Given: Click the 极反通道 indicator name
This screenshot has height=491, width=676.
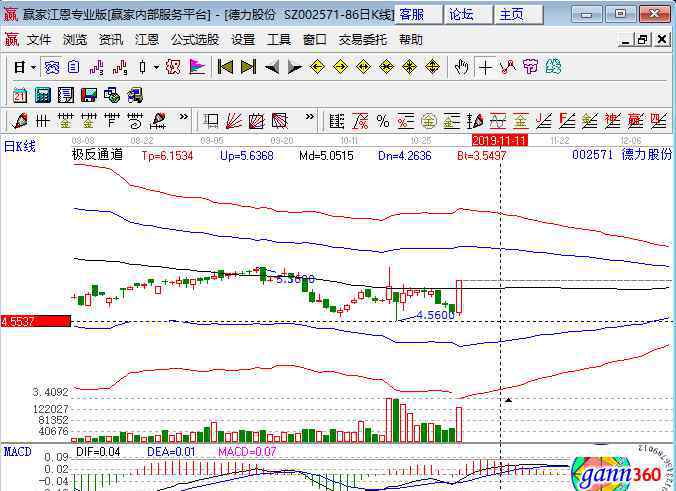Looking at the screenshot, I should click(97, 155).
